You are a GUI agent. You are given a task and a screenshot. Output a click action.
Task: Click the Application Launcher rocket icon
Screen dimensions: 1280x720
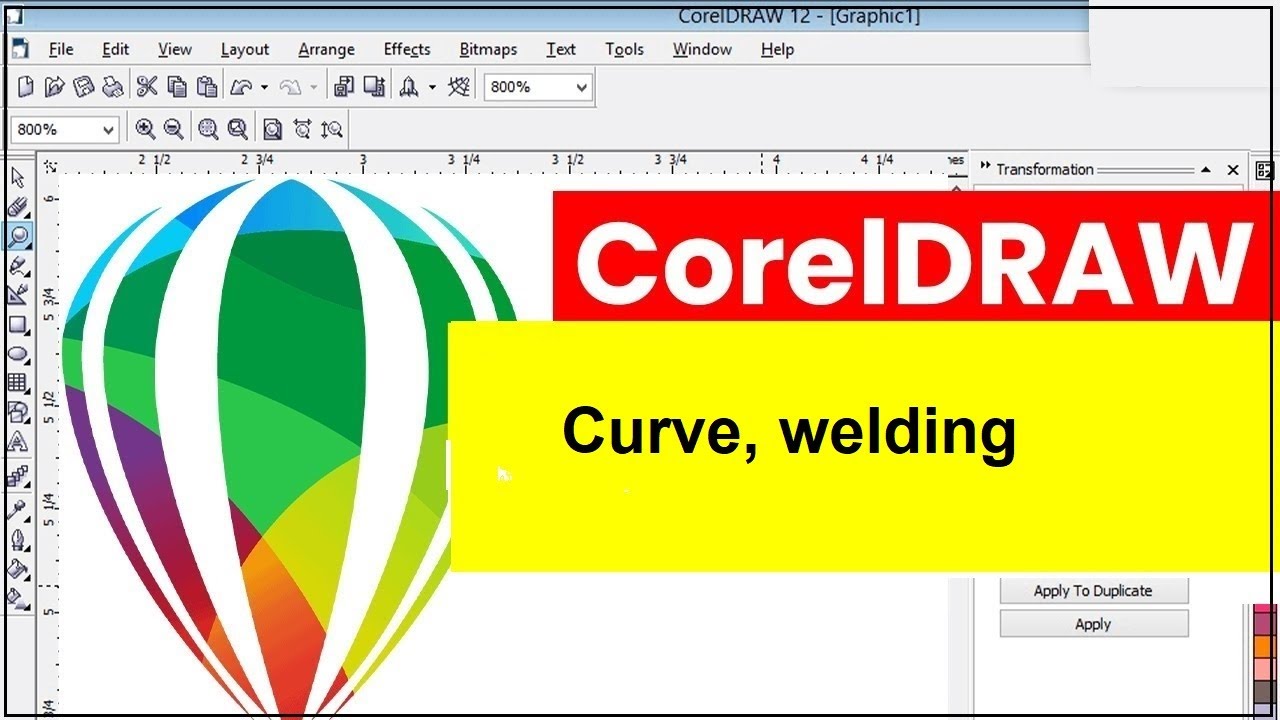point(409,87)
